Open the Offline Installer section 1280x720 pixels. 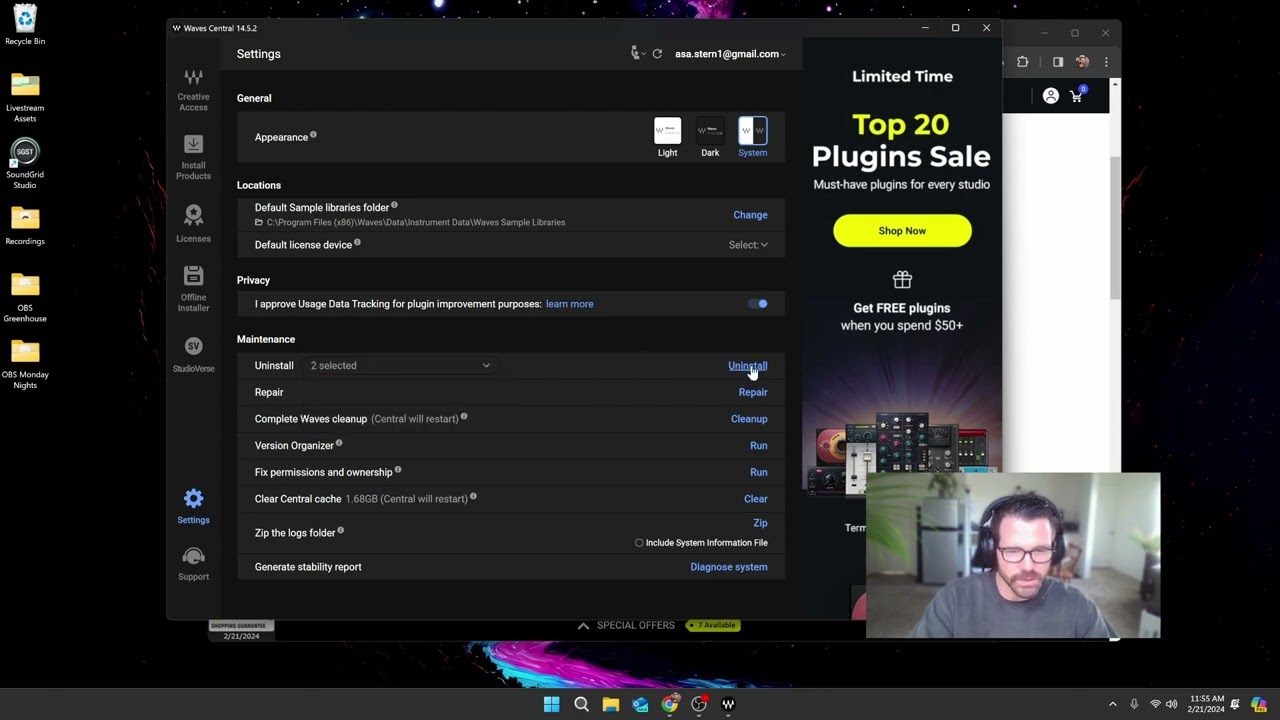(x=193, y=289)
